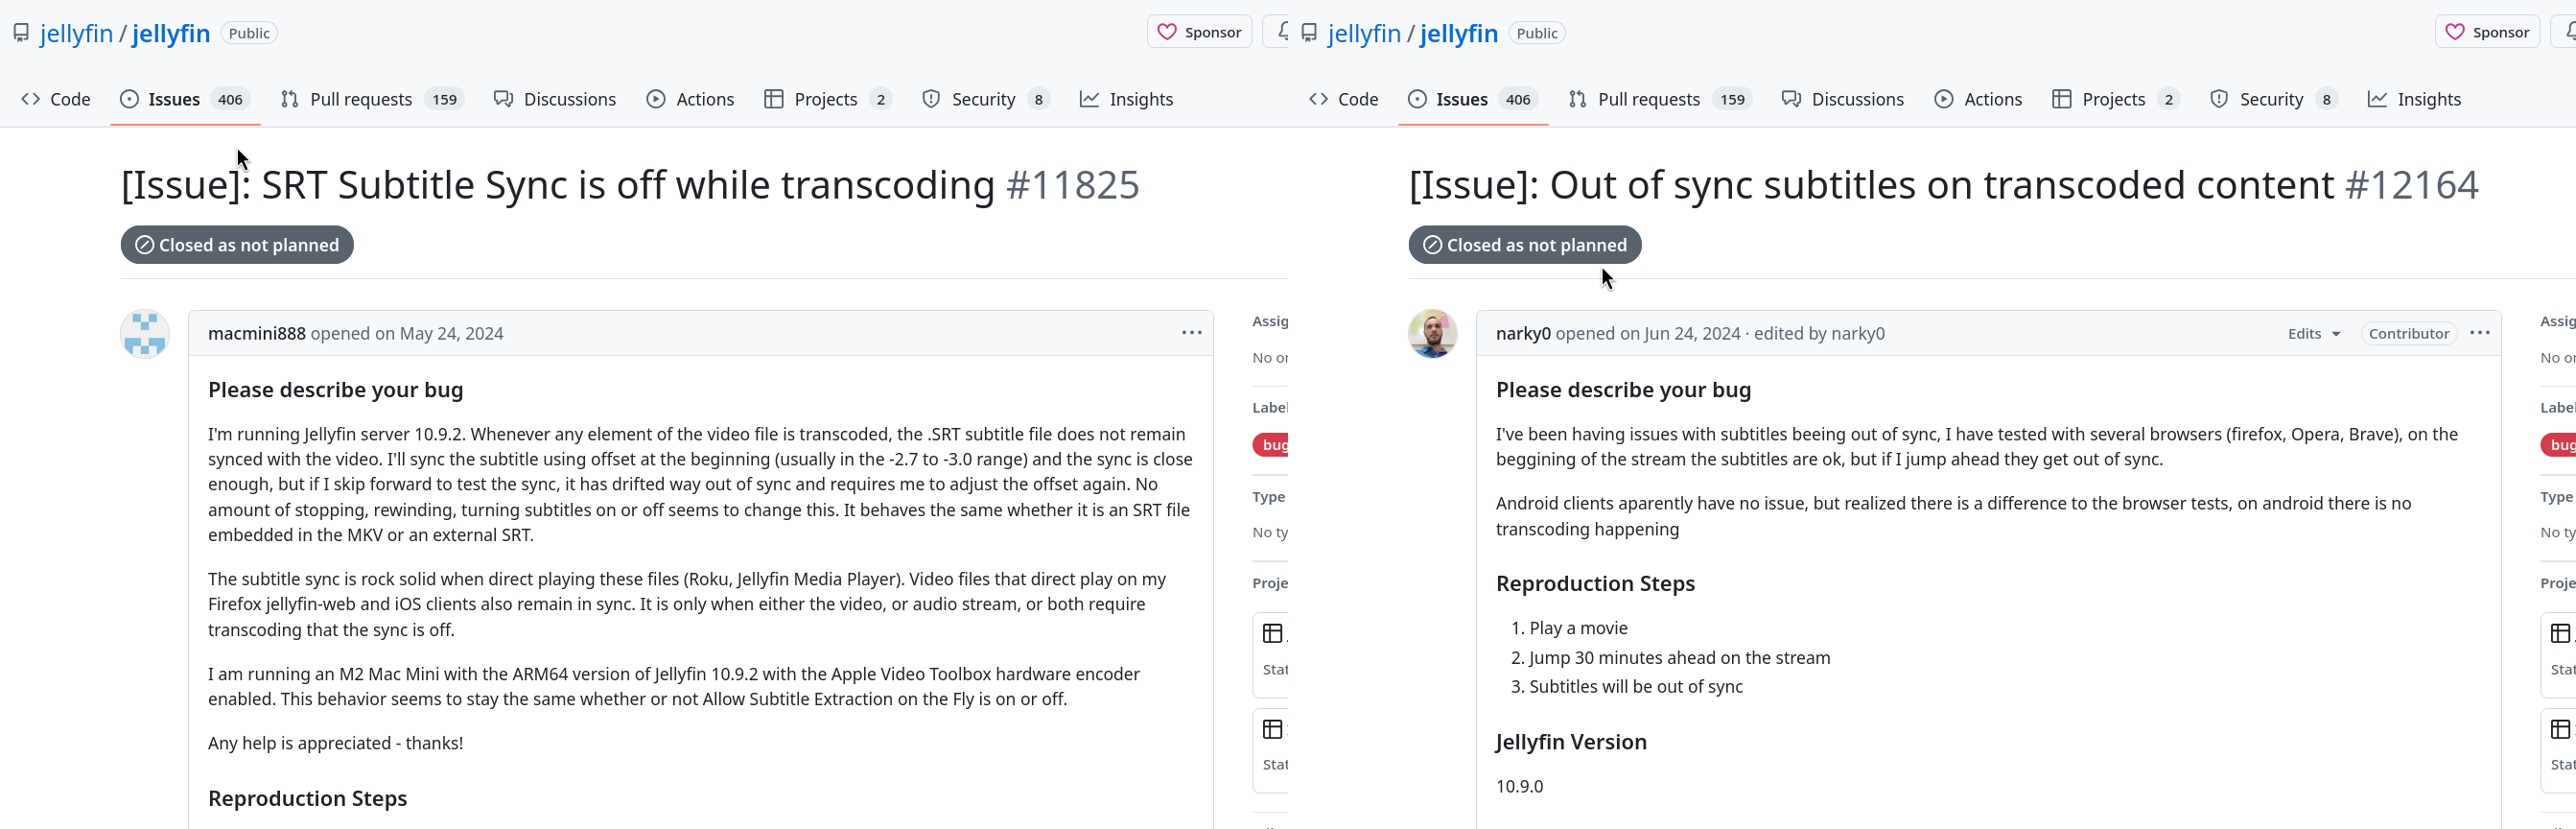Click the red bug label in issue #12164 sidebar
The image size is (2576, 829).
coord(2559,445)
